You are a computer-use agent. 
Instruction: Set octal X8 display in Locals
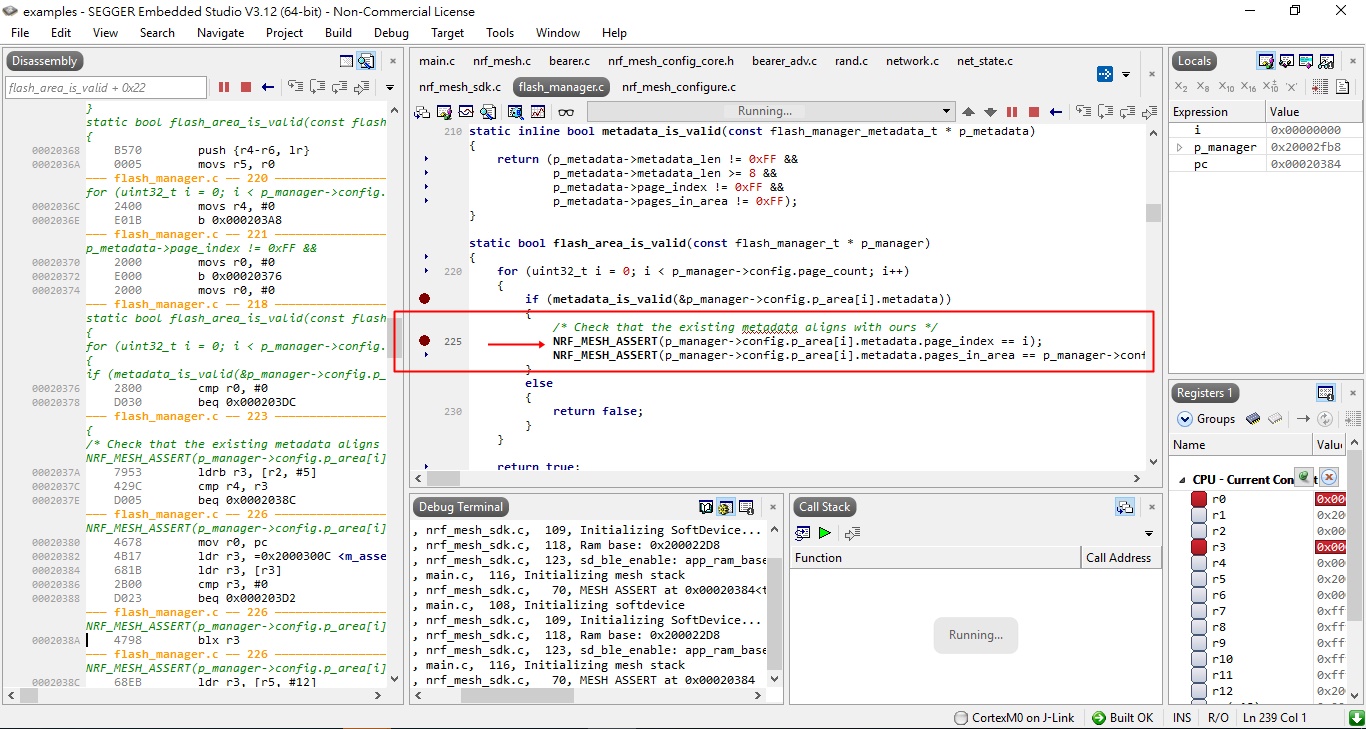(1204, 87)
